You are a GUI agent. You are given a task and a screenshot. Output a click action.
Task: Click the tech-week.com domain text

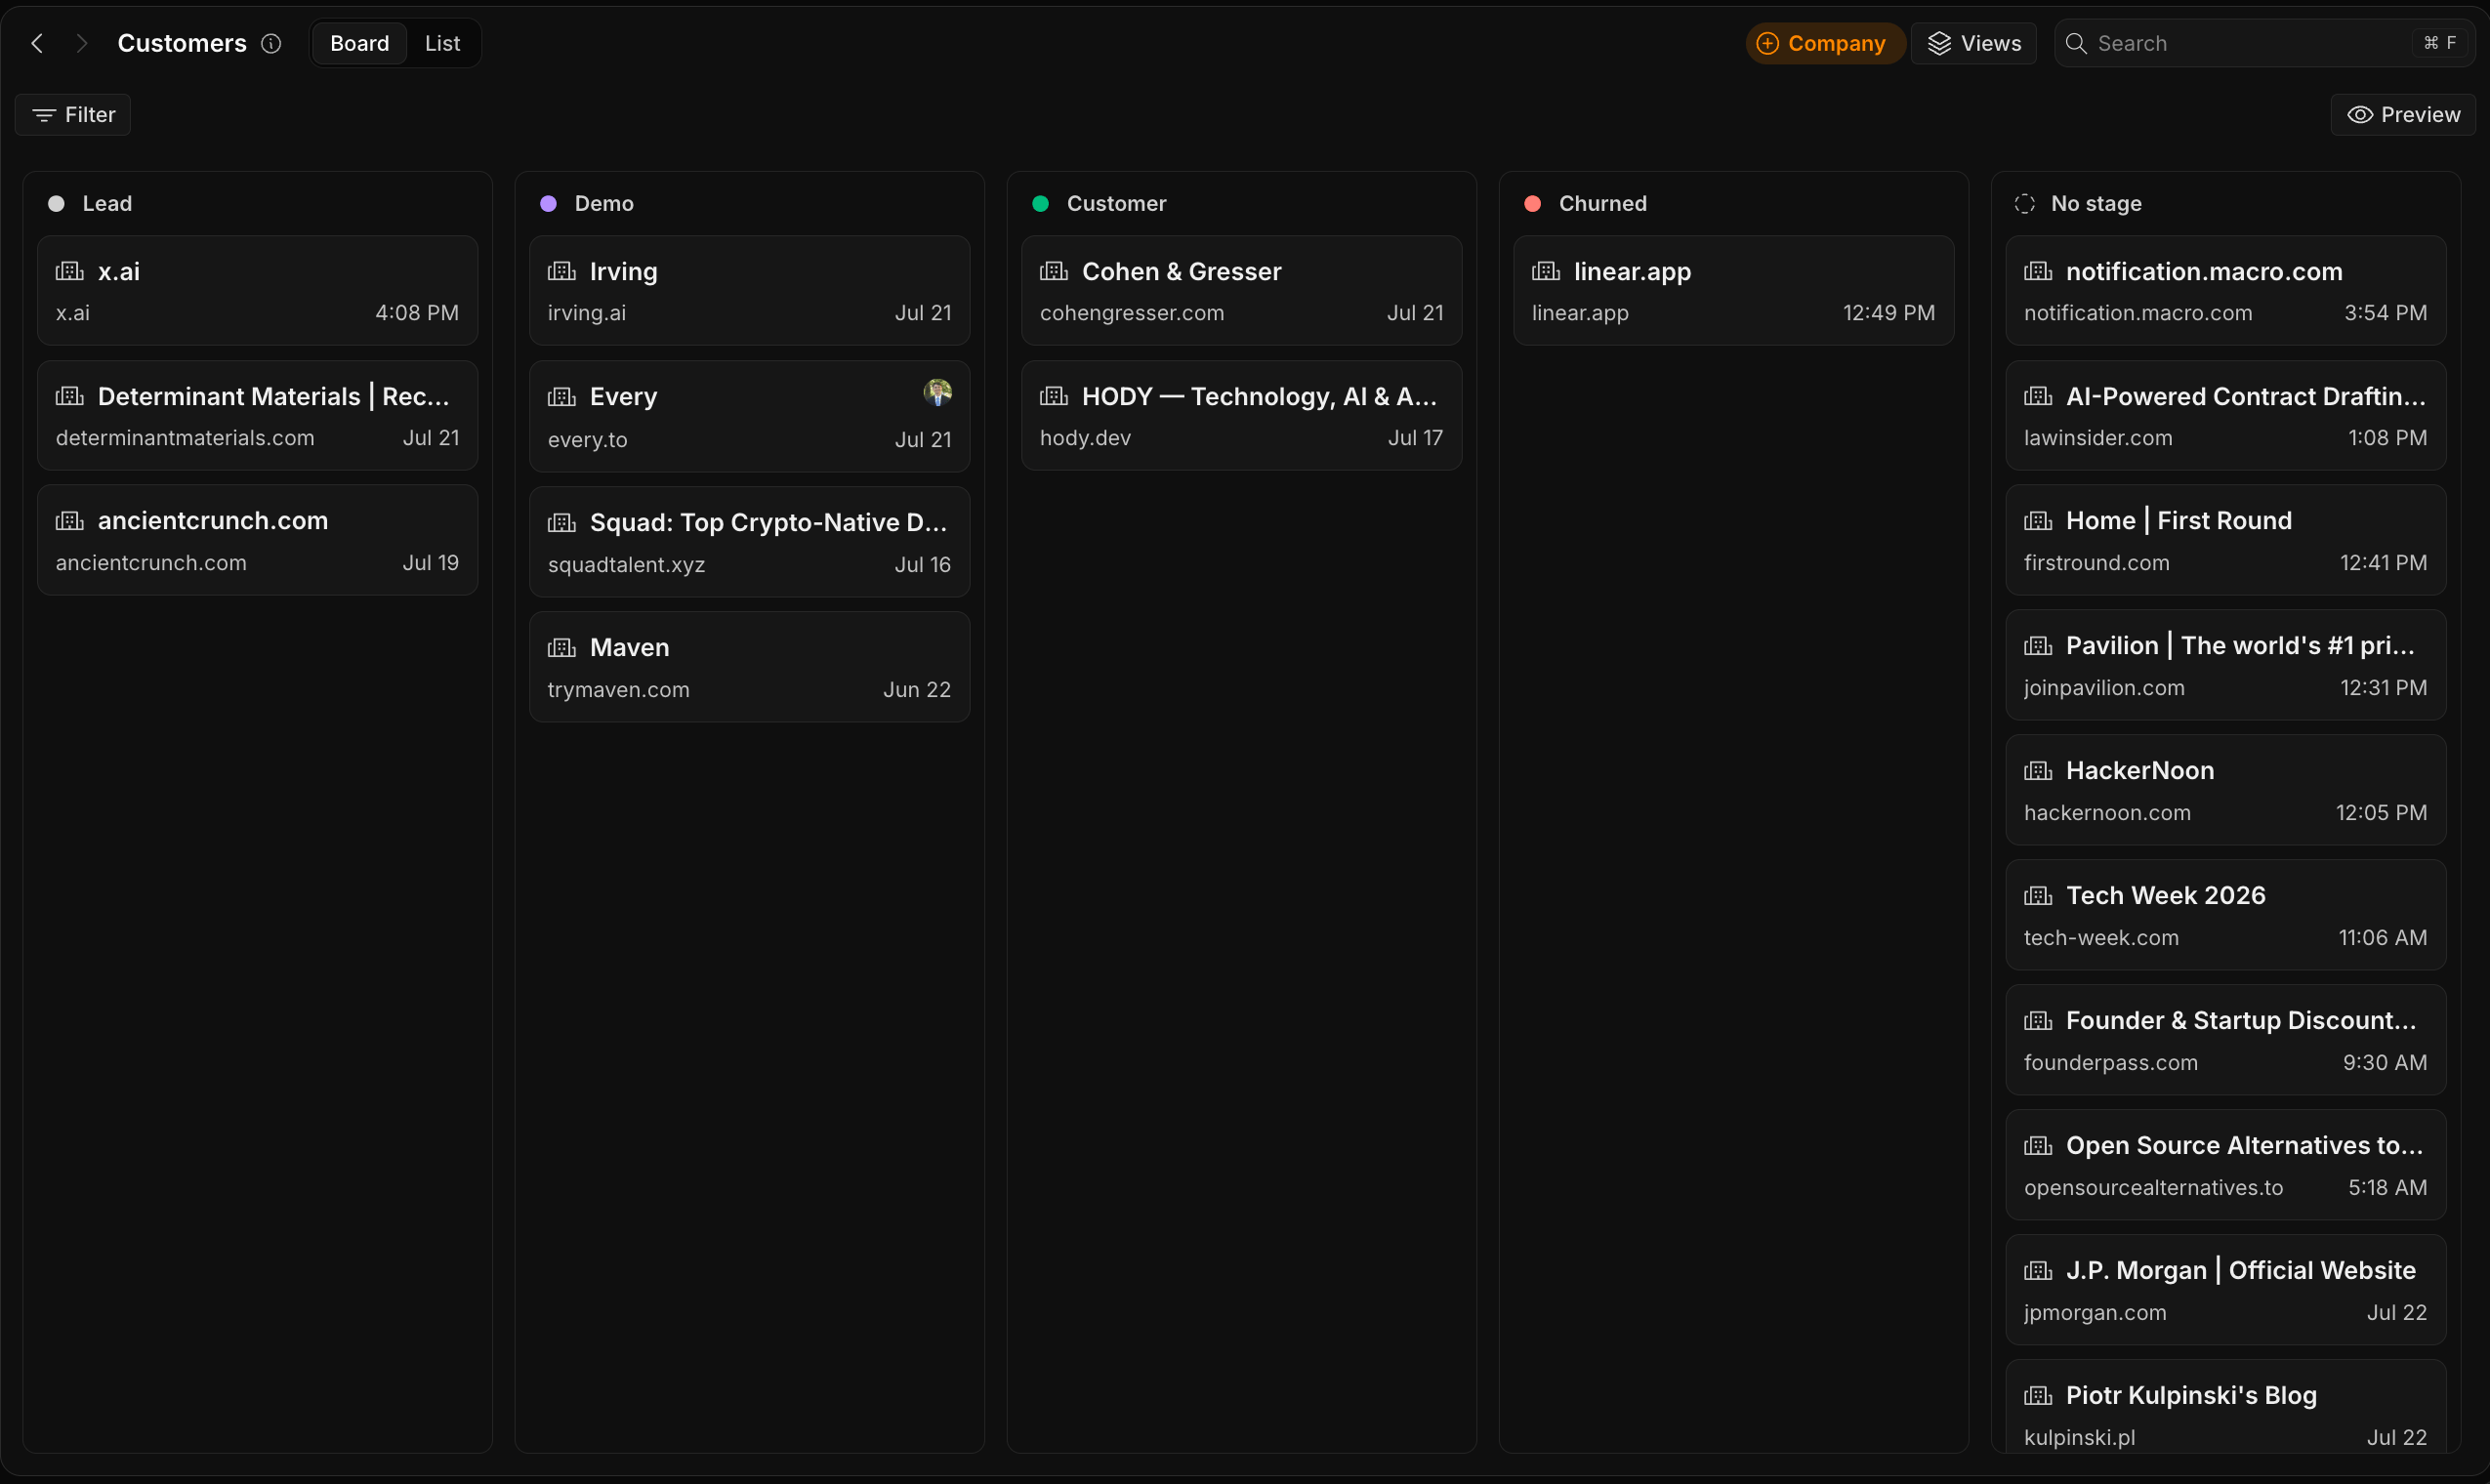[2101, 938]
